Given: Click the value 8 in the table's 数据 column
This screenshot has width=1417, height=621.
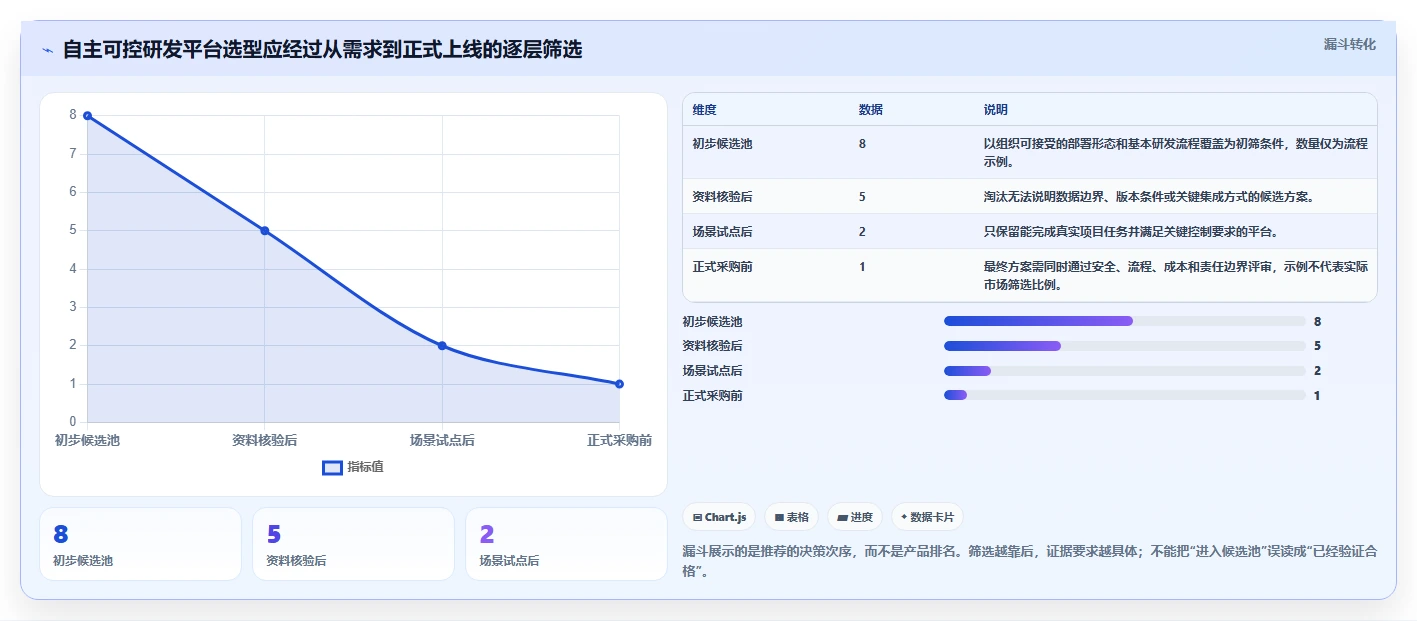Looking at the screenshot, I should [x=862, y=144].
